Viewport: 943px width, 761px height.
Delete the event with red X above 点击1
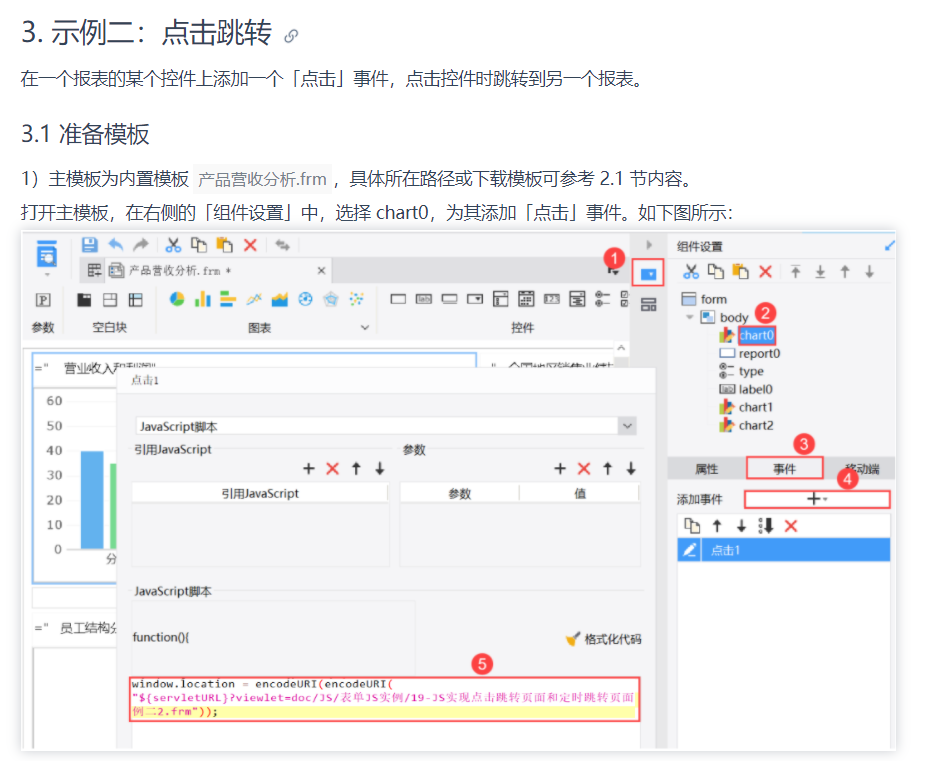(x=791, y=526)
